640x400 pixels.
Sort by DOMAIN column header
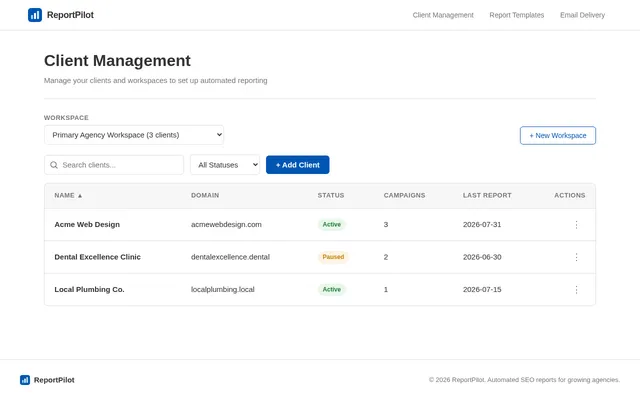pyautogui.click(x=205, y=196)
